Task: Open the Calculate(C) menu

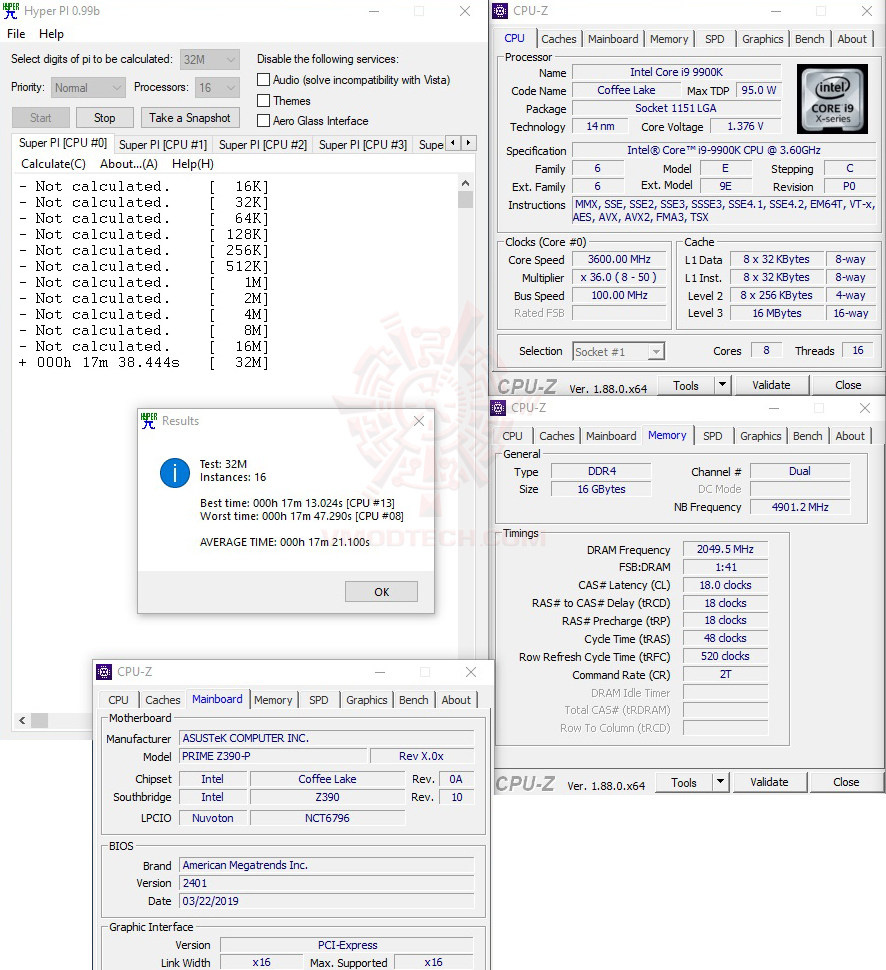Action: [53, 164]
